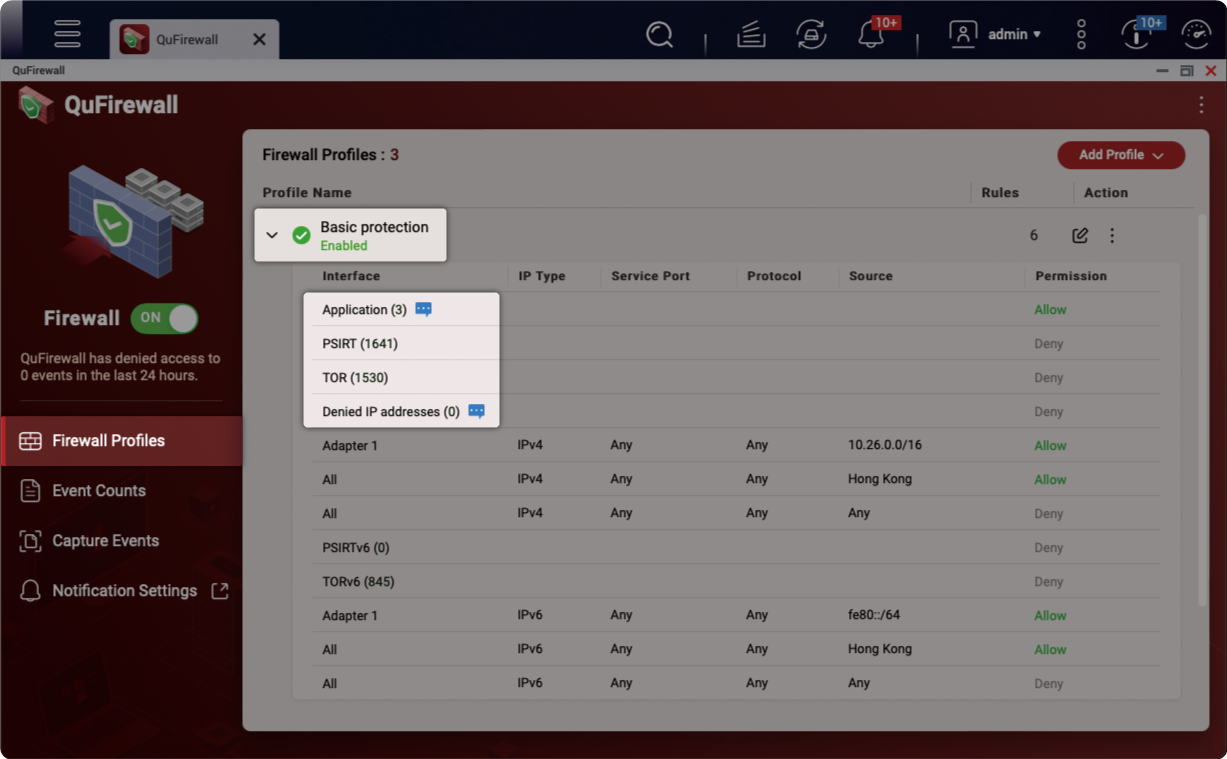The image size is (1227, 759).
Task: Click the admin user avatar icon
Action: [x=963, y=34]
